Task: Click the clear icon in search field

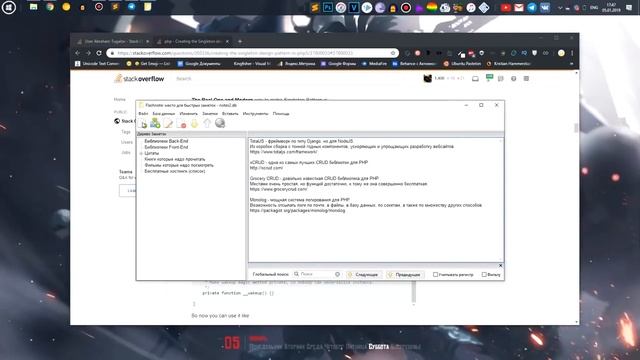Action: pyautogui.click(x=337, y=274)
